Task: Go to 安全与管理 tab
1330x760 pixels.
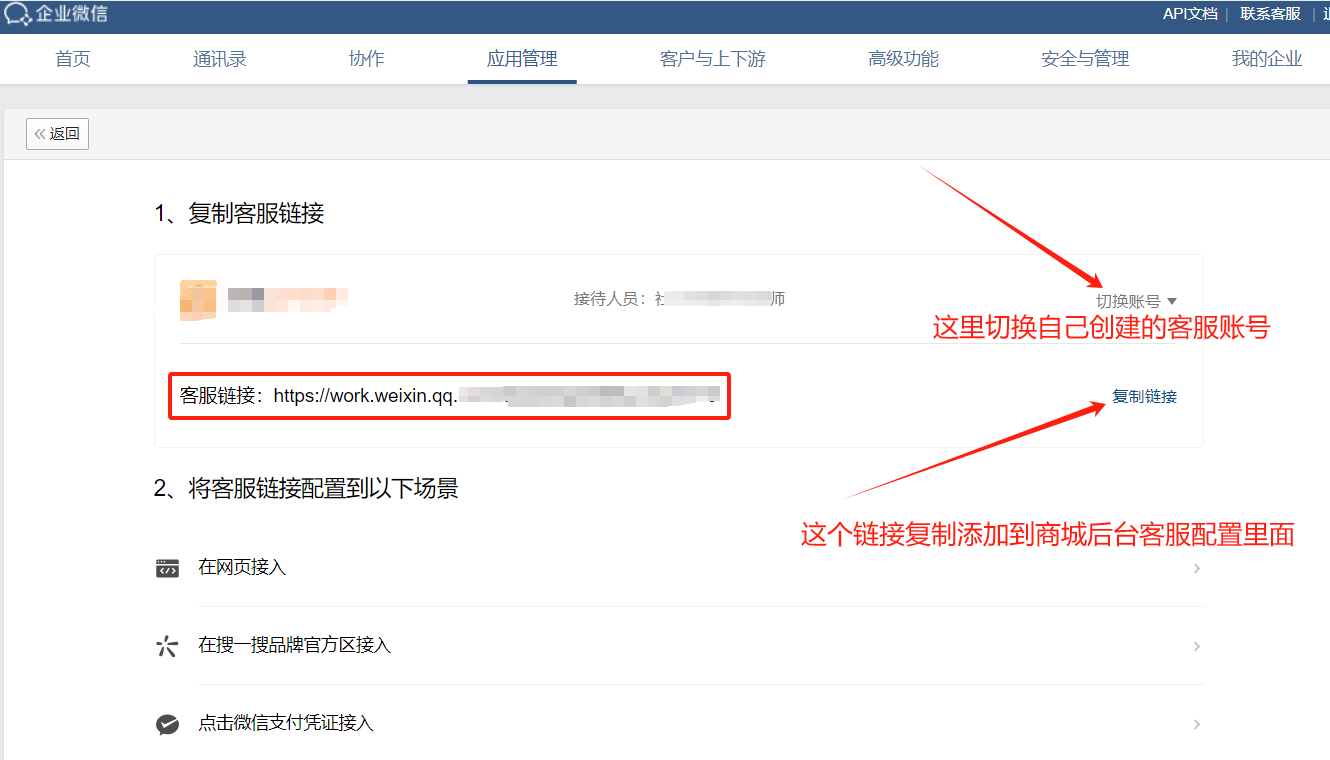Action: [x=1085, y=59]
